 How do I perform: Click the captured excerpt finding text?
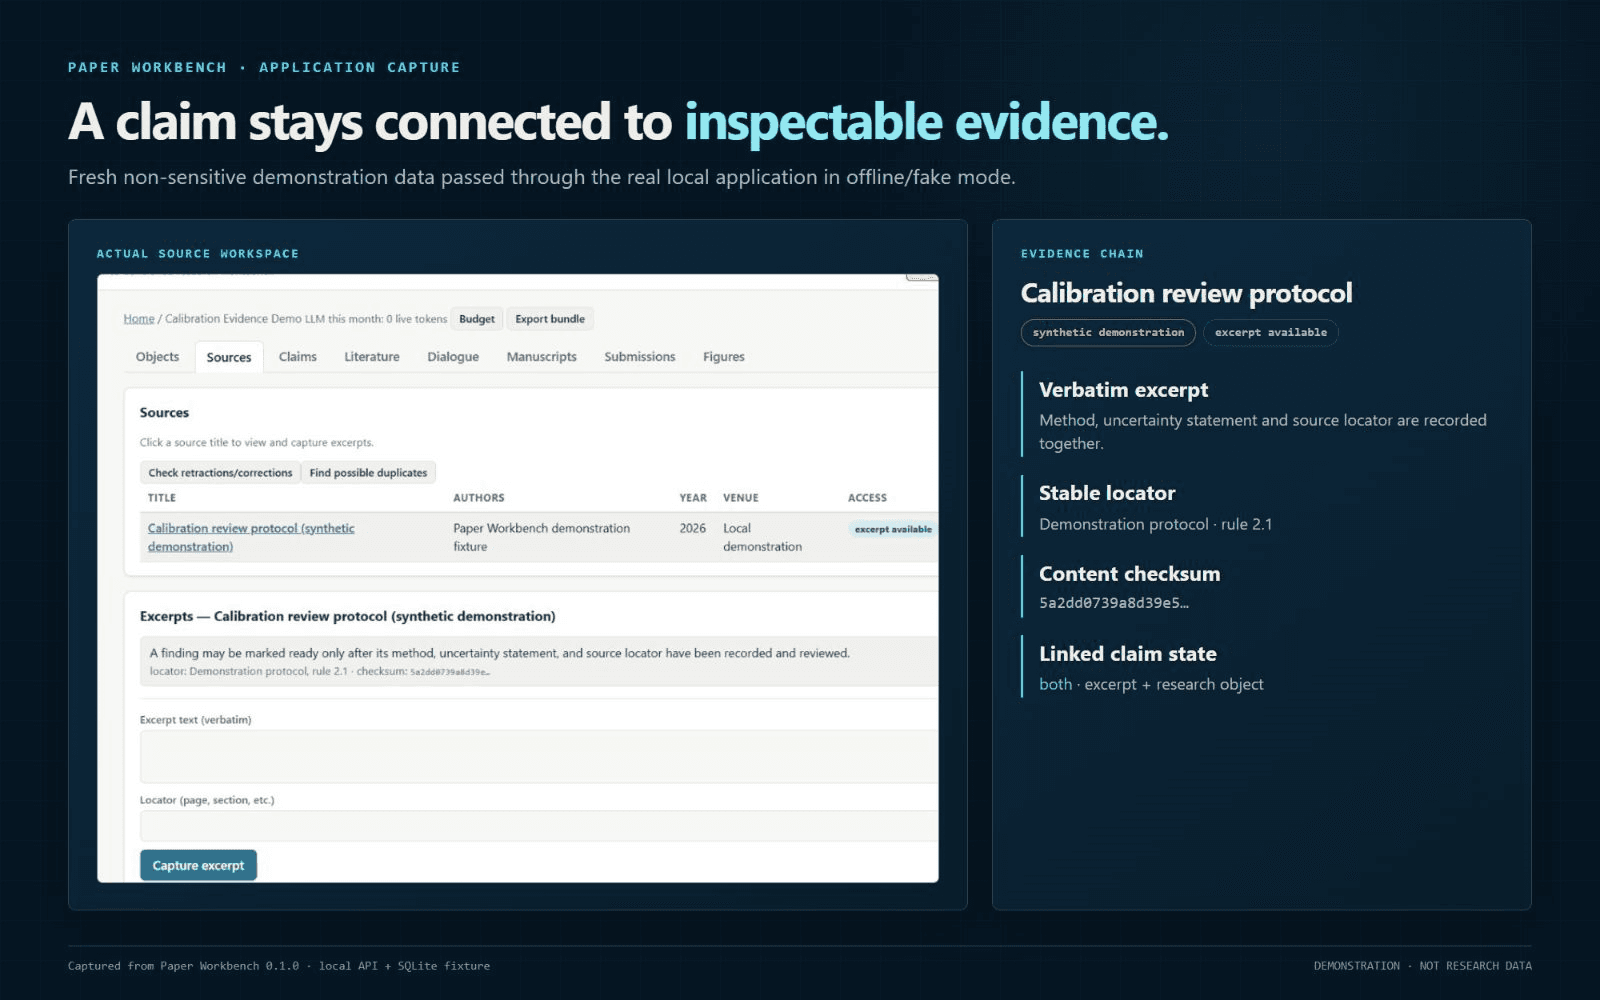pos(500,653)
